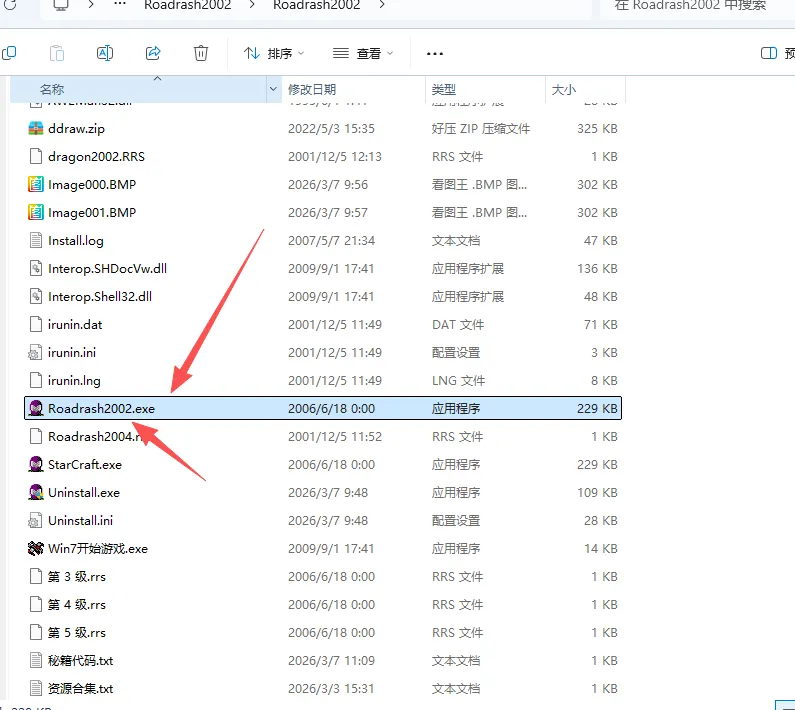Viewport: 795px width, 710px height.
Task: Click the first Roadrash2002 breadcrumb
Action: click(188, 5)
